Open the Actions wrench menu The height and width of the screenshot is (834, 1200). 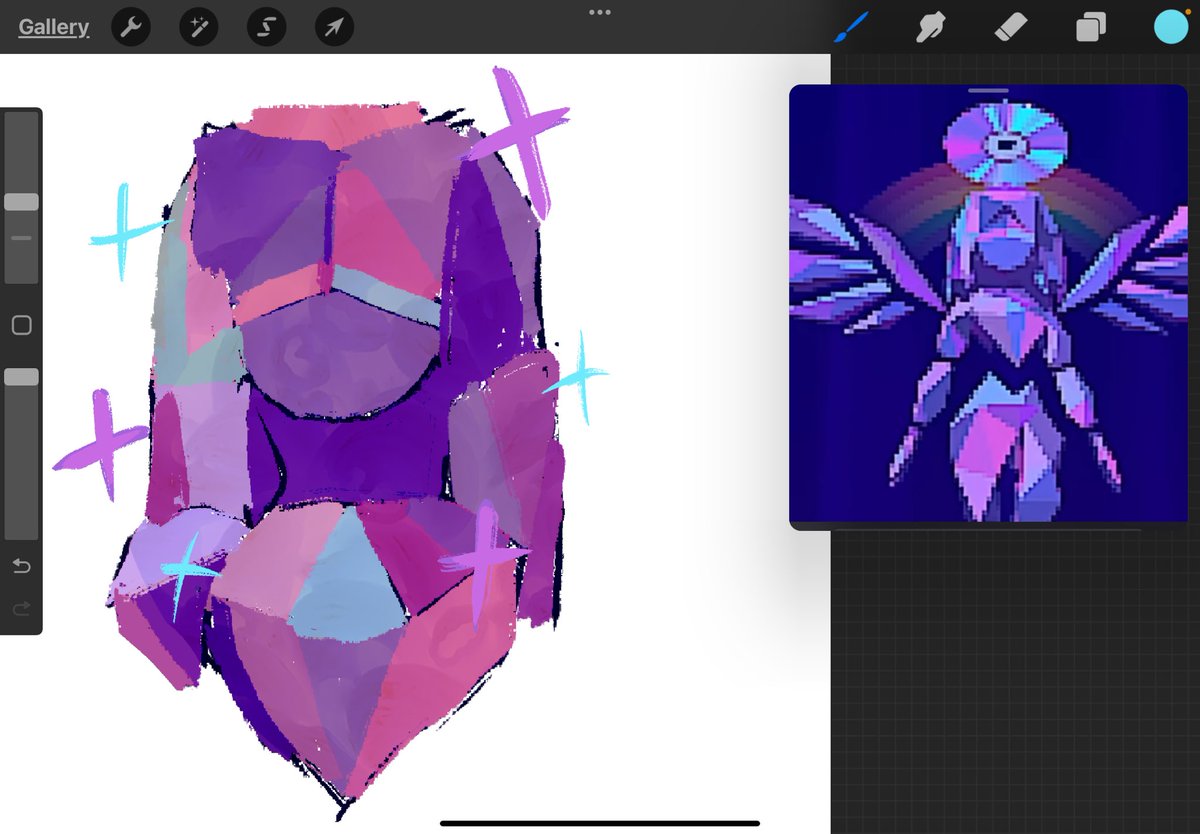131,27
